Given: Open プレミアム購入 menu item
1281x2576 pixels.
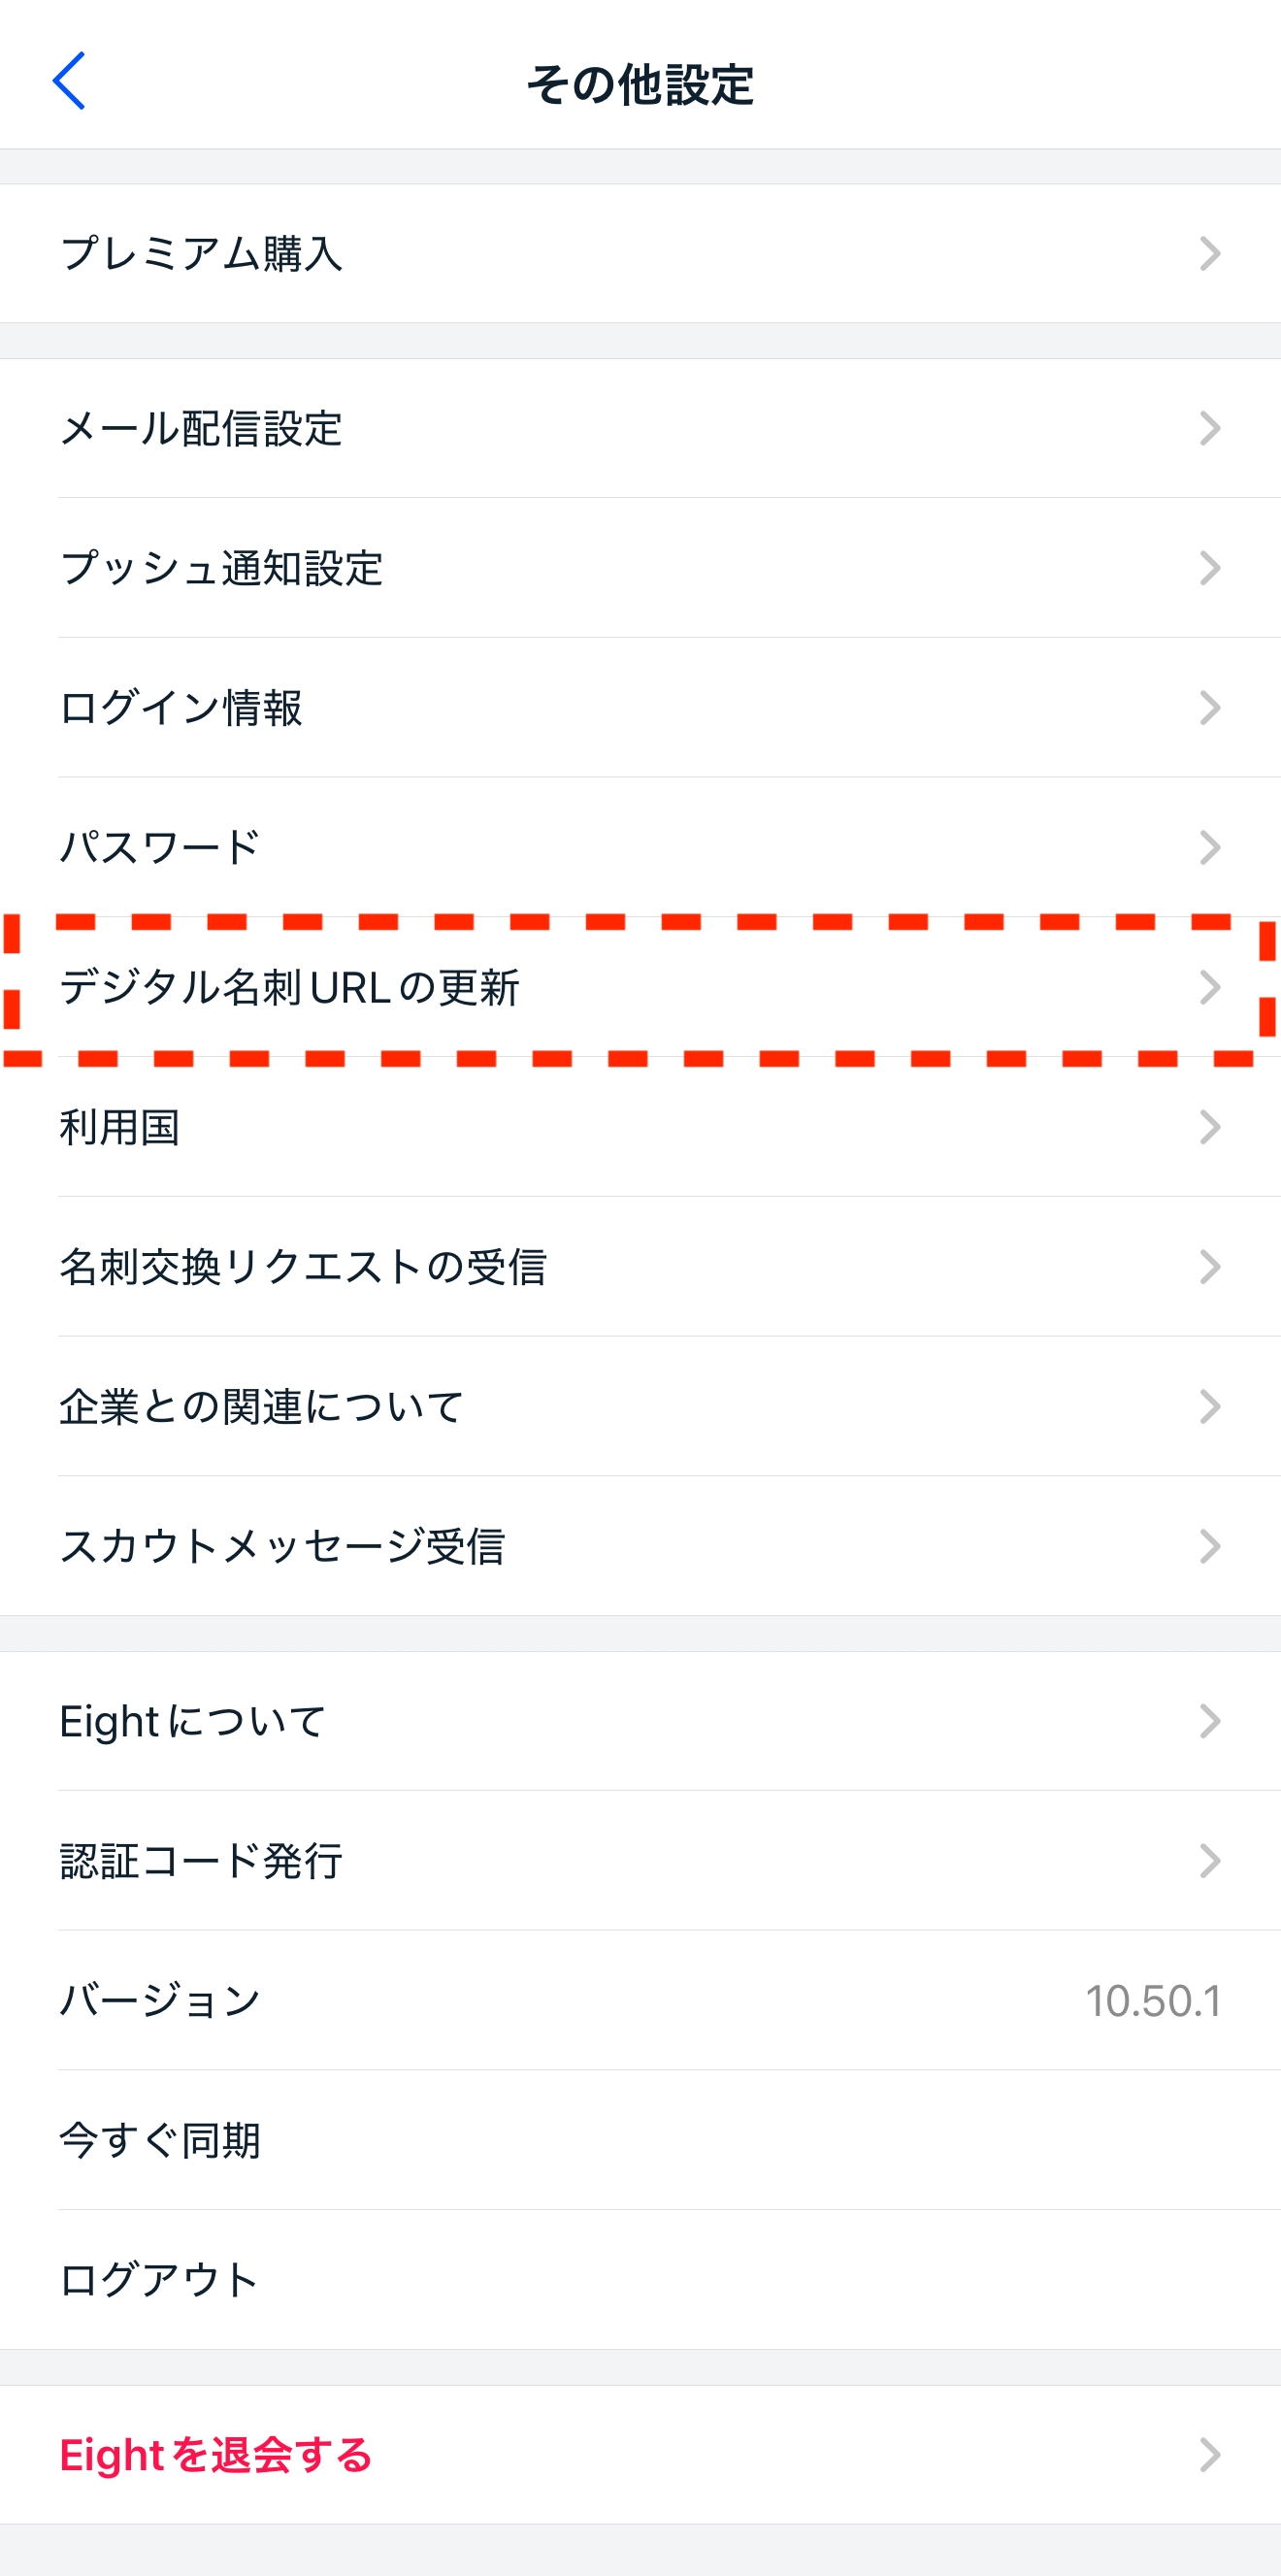Looking at the screenshot, I should point(201,254).
